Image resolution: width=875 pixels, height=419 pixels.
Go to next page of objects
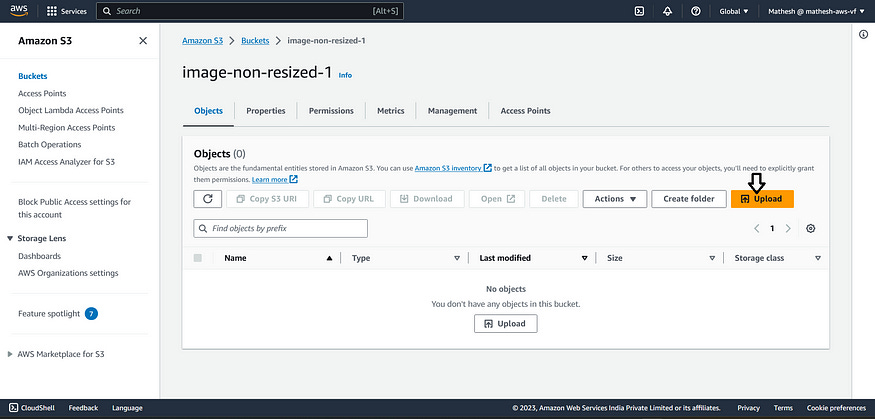pyautogui.click(x=788, y=228)
